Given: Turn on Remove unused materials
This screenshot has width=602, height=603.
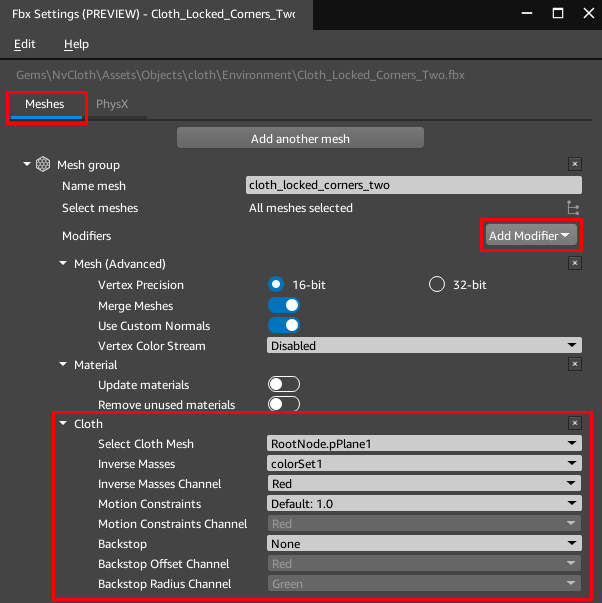Looking at the screenshot, I should (x=284, y=405).
